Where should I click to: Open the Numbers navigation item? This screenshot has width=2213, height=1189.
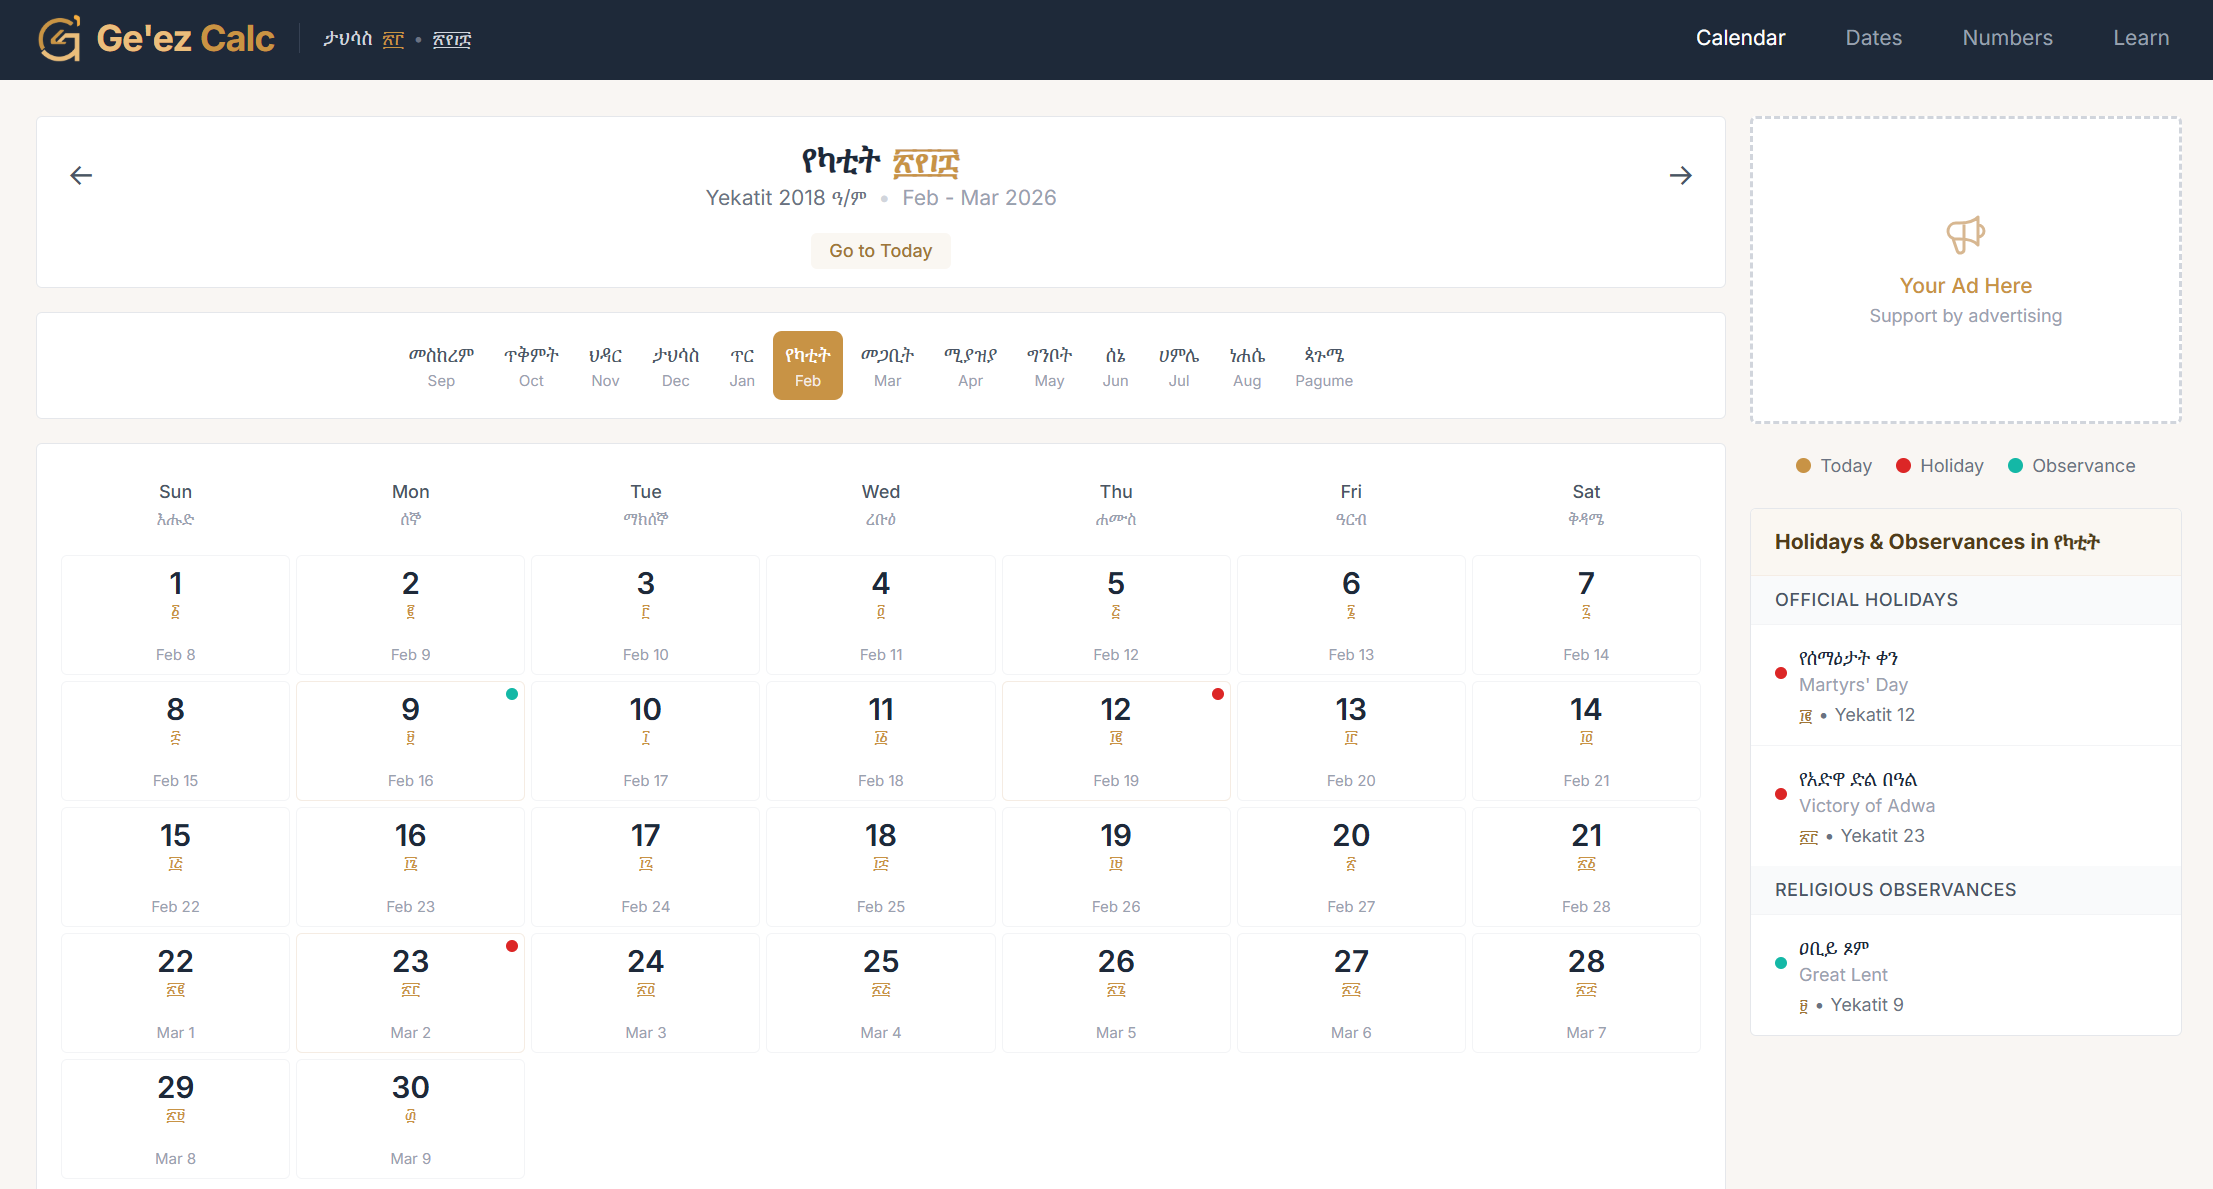(2007, 38)
